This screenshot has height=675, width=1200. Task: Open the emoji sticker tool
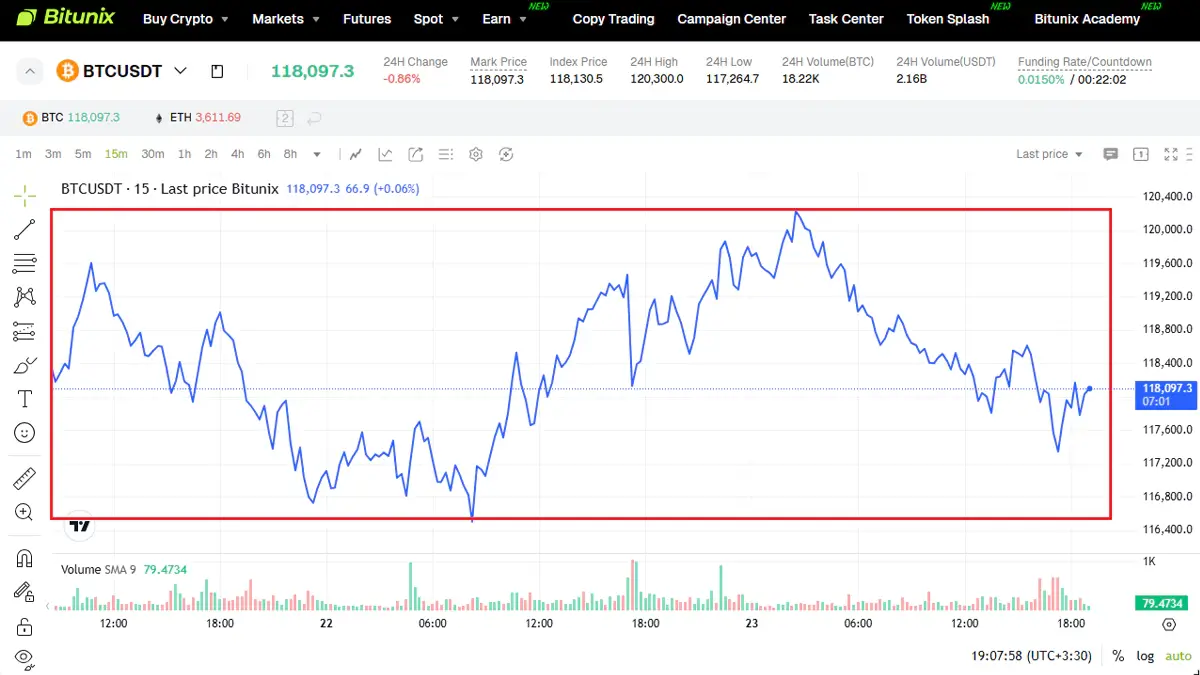[x=24, y=433]
